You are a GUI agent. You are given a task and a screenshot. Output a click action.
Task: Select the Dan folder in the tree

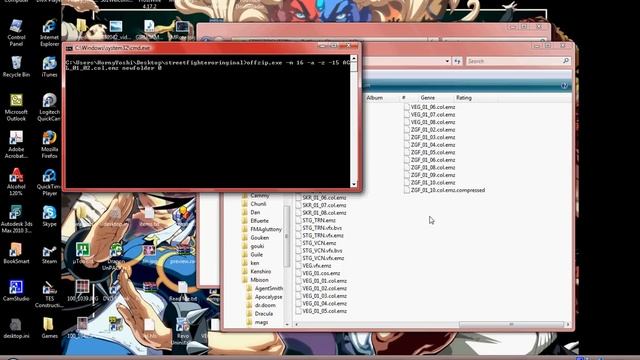tap(255, 212)
